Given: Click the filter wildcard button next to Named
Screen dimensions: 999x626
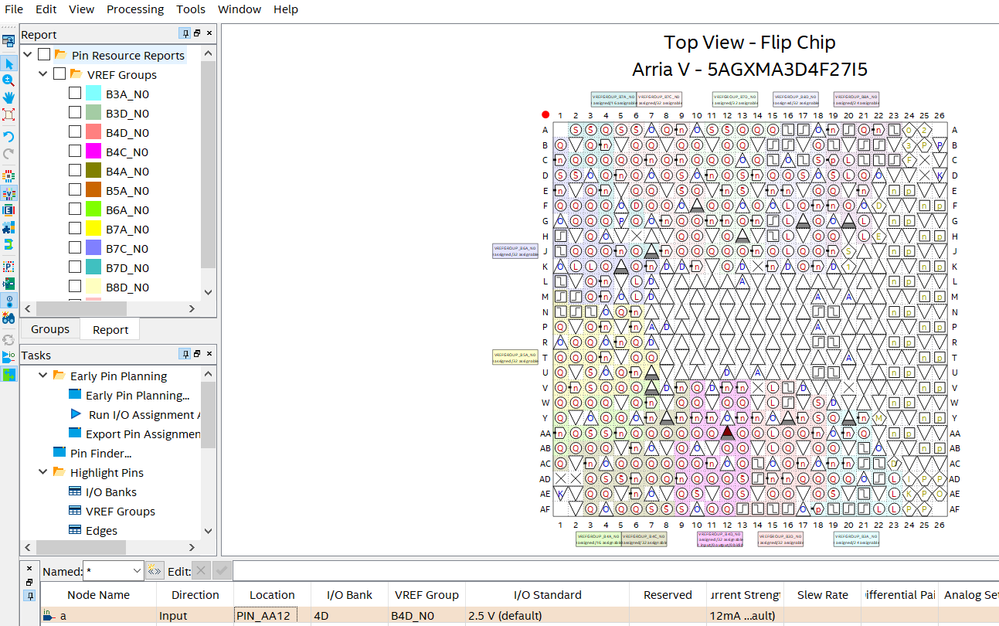Looking at the screenshot, I should [154, 571].
